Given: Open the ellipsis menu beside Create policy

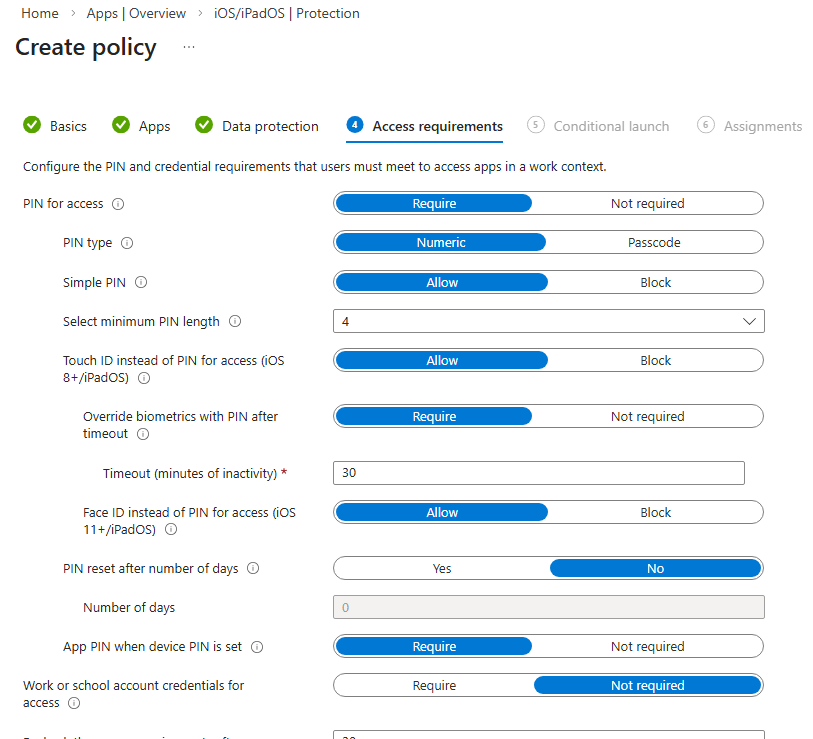Looking at the screenshot, I should click(189, 47).
